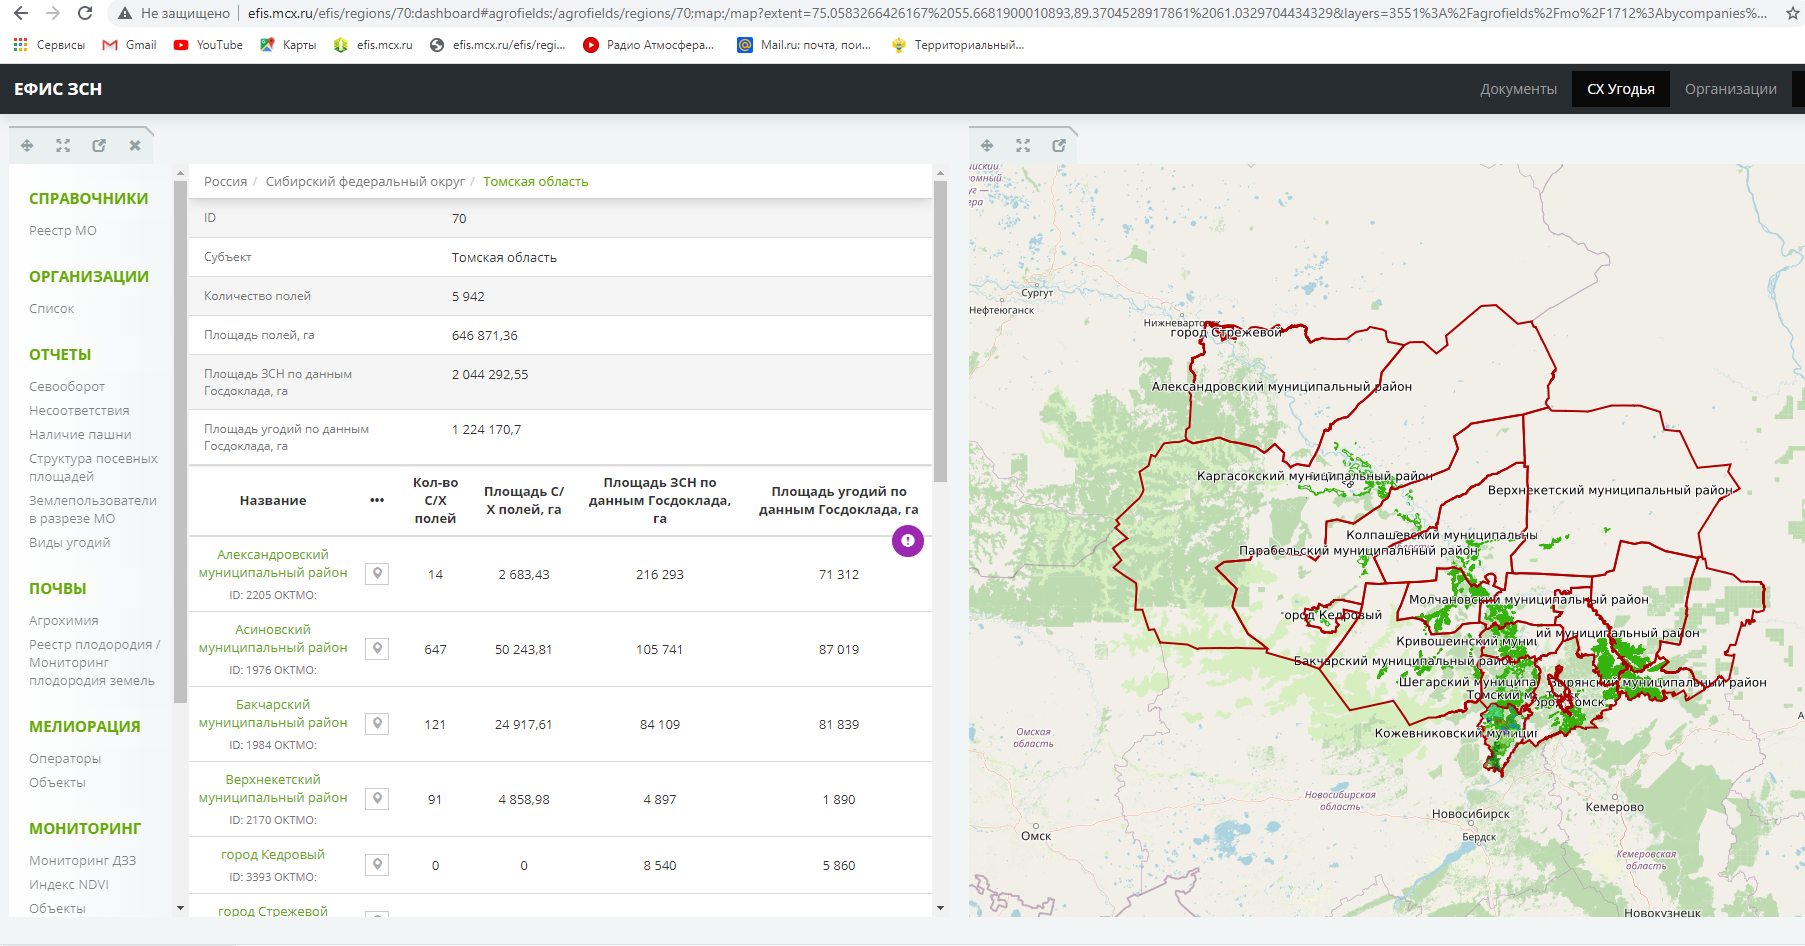Open Севооборот report in sidebar
The height and width of the screenshot is (946, 1805).
click(67, 387)
